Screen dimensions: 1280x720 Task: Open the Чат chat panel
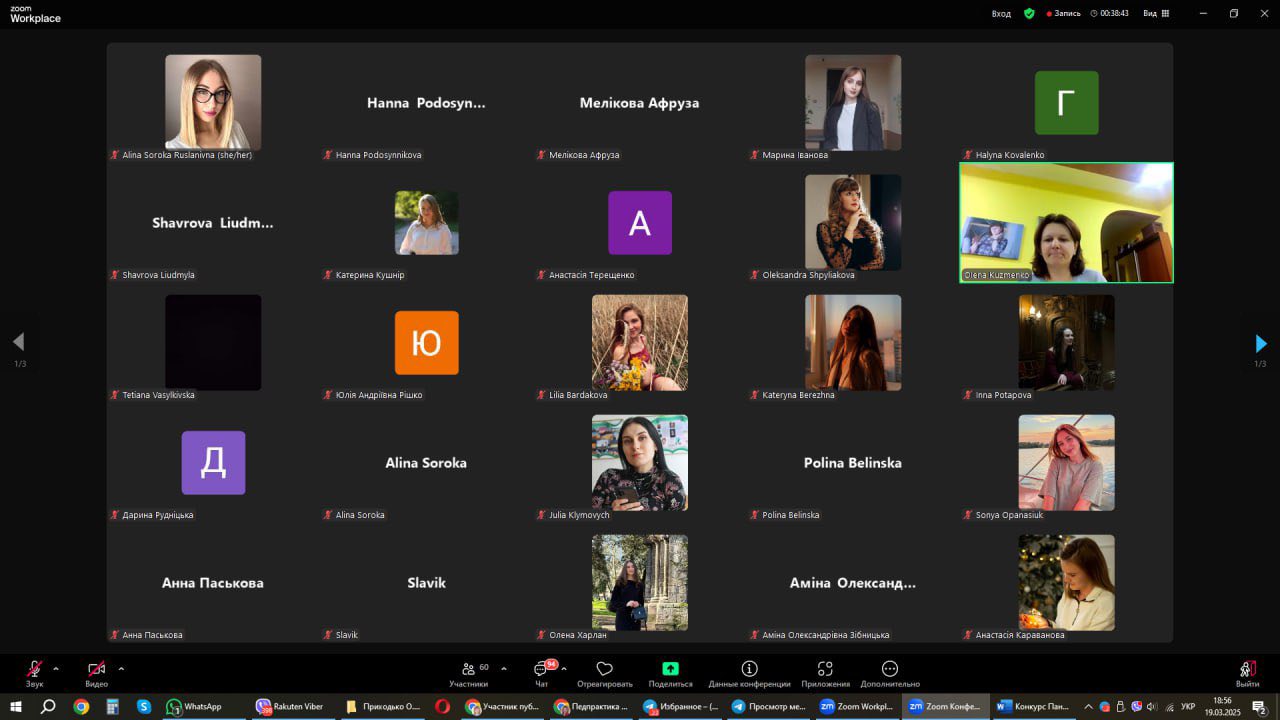coord(542,669)
